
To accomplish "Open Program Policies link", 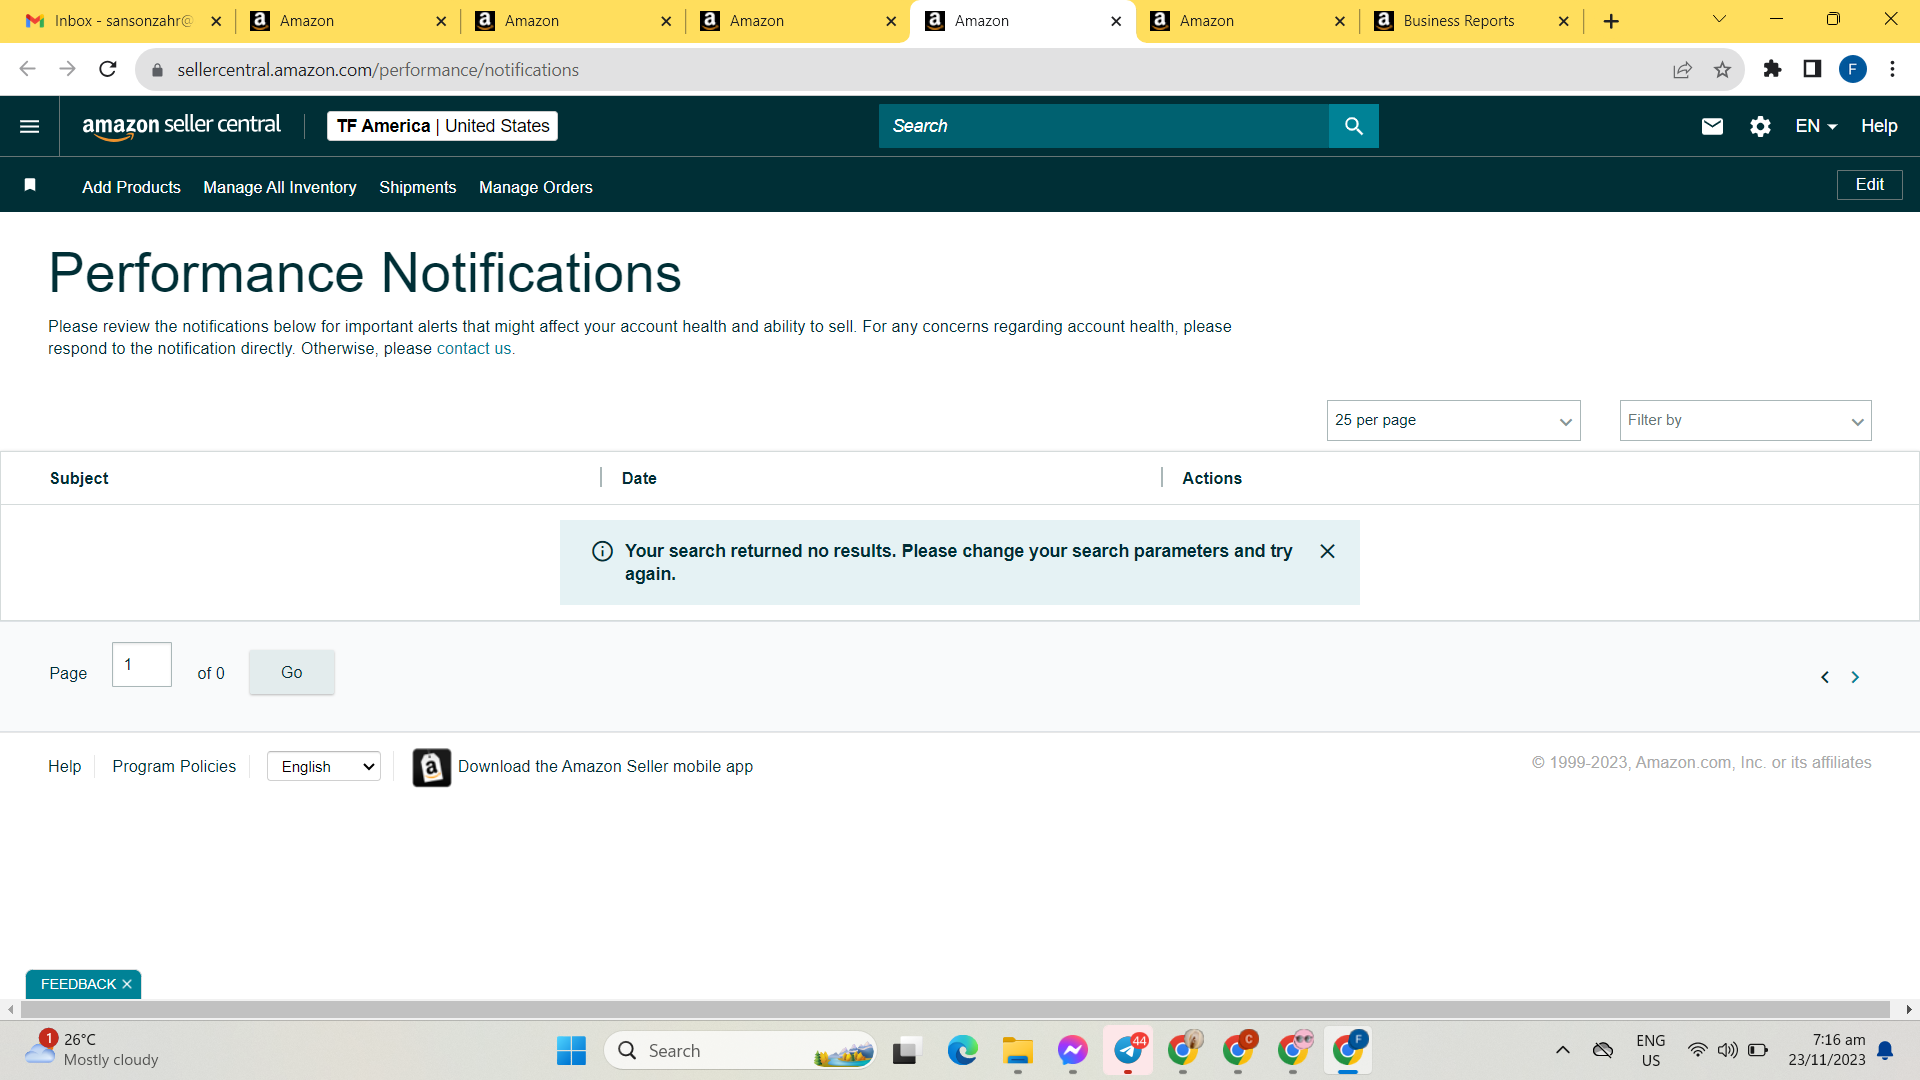I will pos(174,767).
